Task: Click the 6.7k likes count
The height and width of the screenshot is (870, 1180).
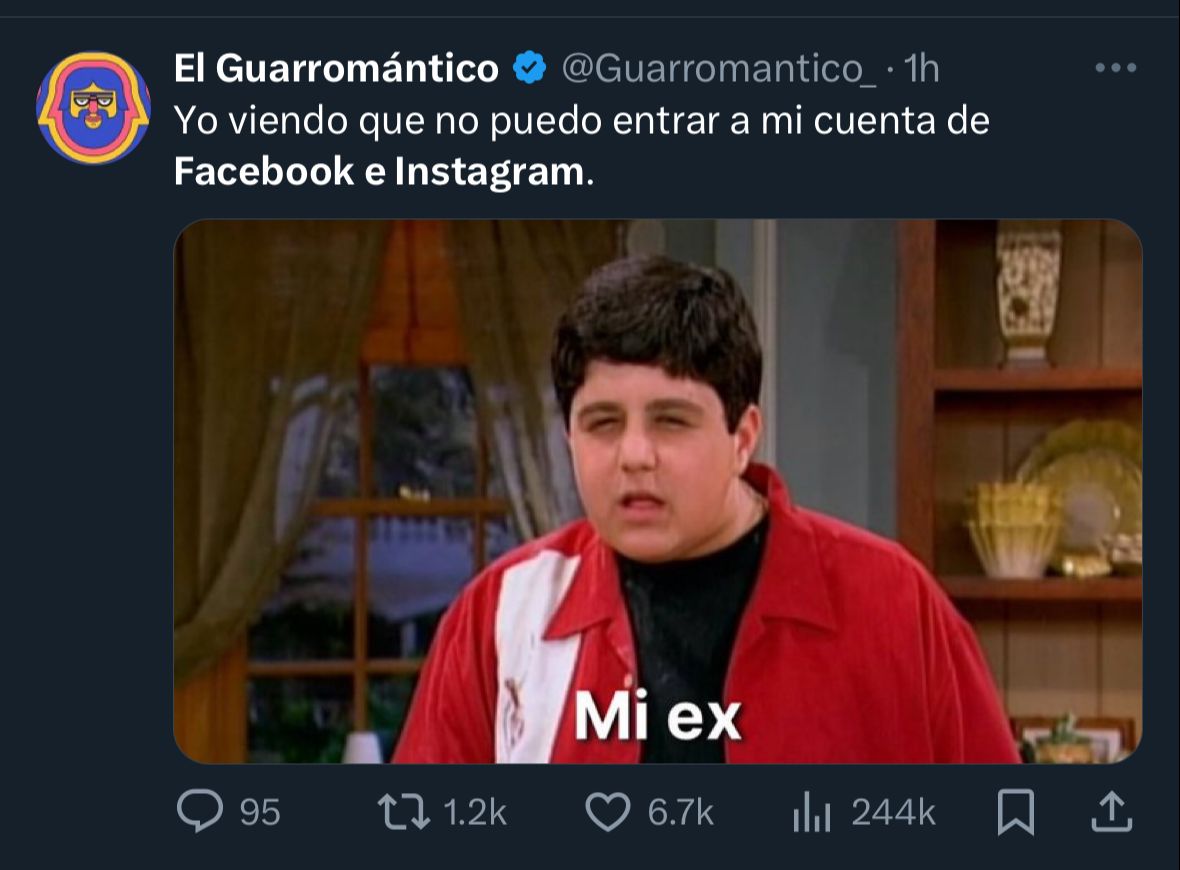Action: 680,813
